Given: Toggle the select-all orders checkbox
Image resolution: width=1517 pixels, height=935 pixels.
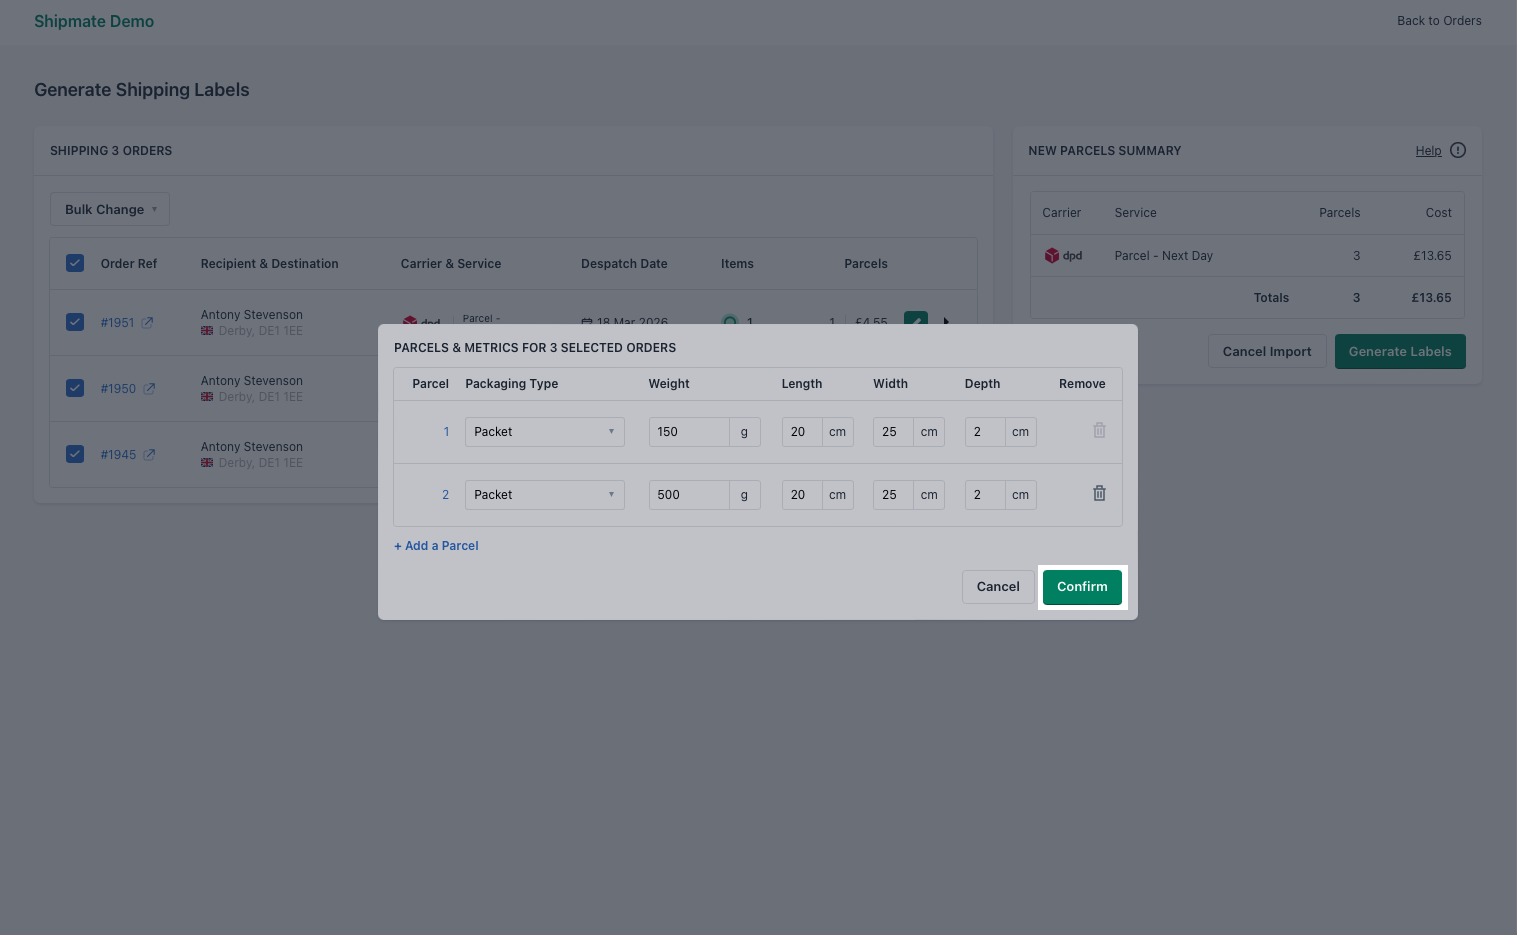Looking at the screenshot, I should click(75, 263).
